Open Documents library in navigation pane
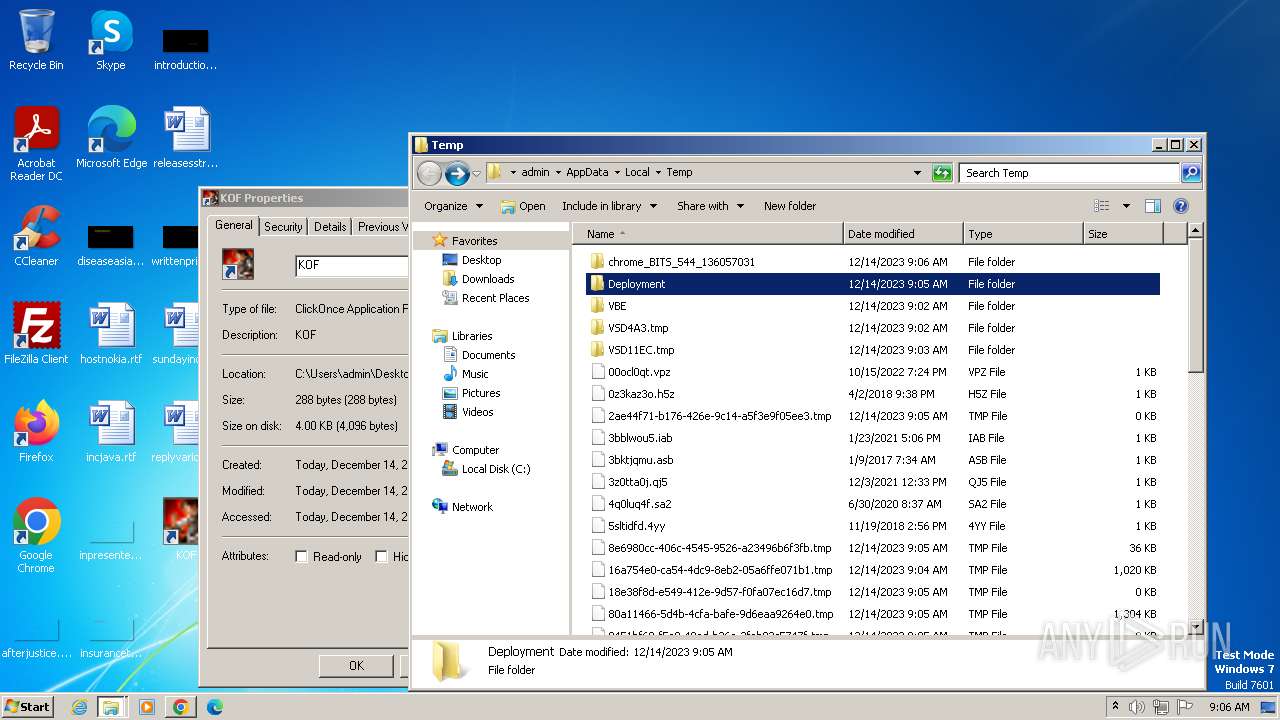1280x720 pixels. coord(488,355)
